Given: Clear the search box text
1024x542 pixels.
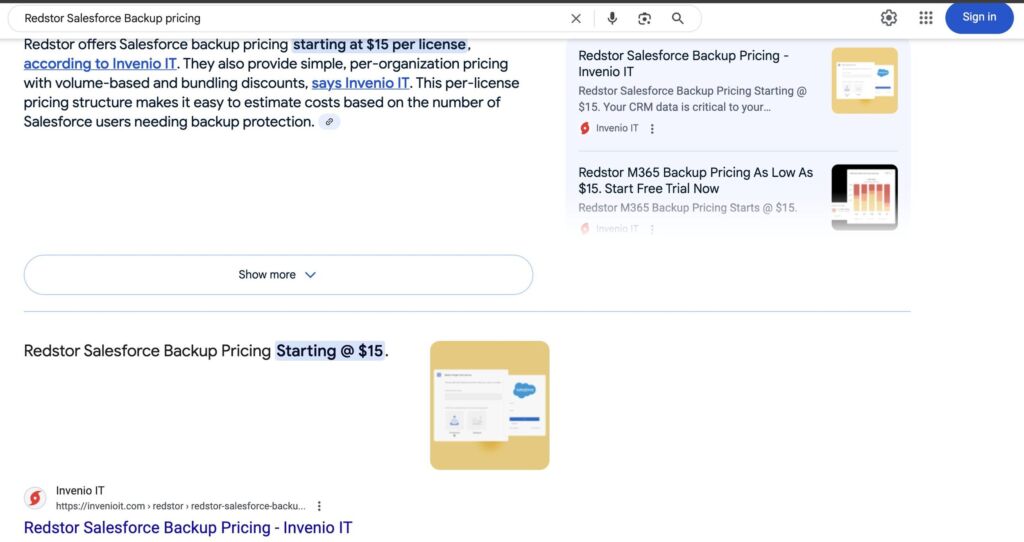Looking at the screenshot, I should click(576, 18).
